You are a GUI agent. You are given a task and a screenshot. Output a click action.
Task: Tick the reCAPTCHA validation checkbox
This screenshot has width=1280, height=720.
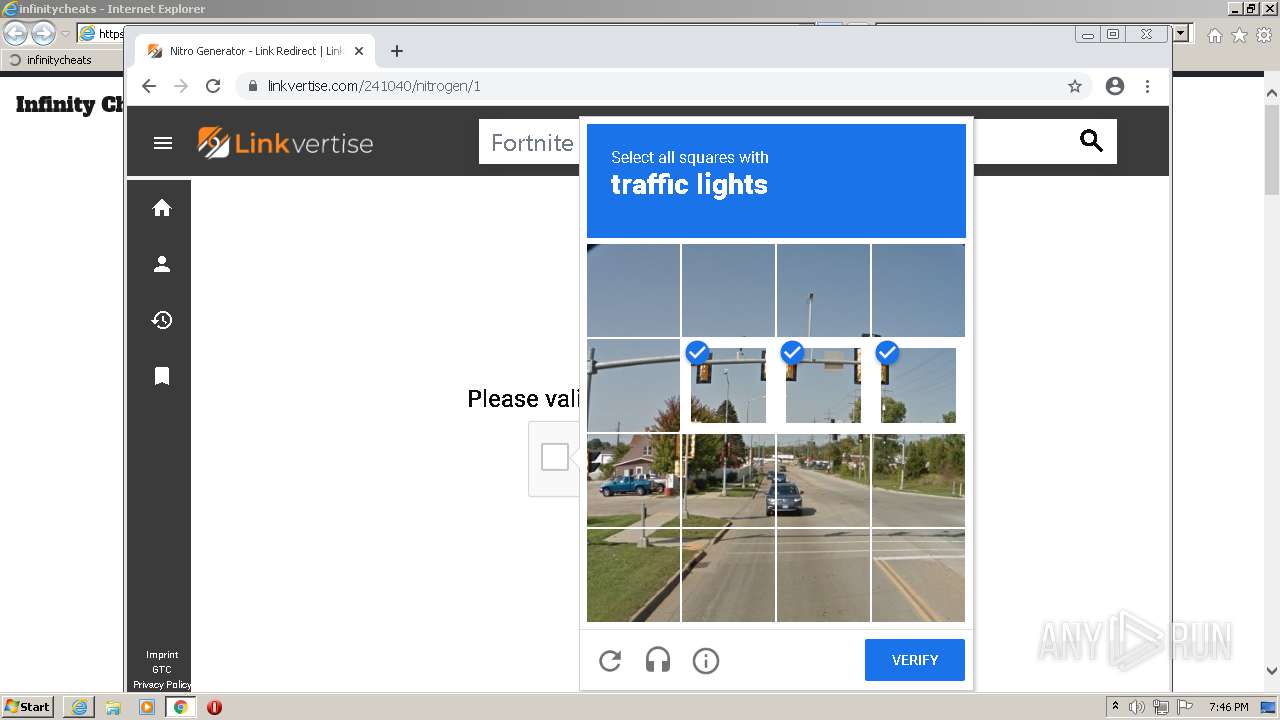tap(555, 457)
